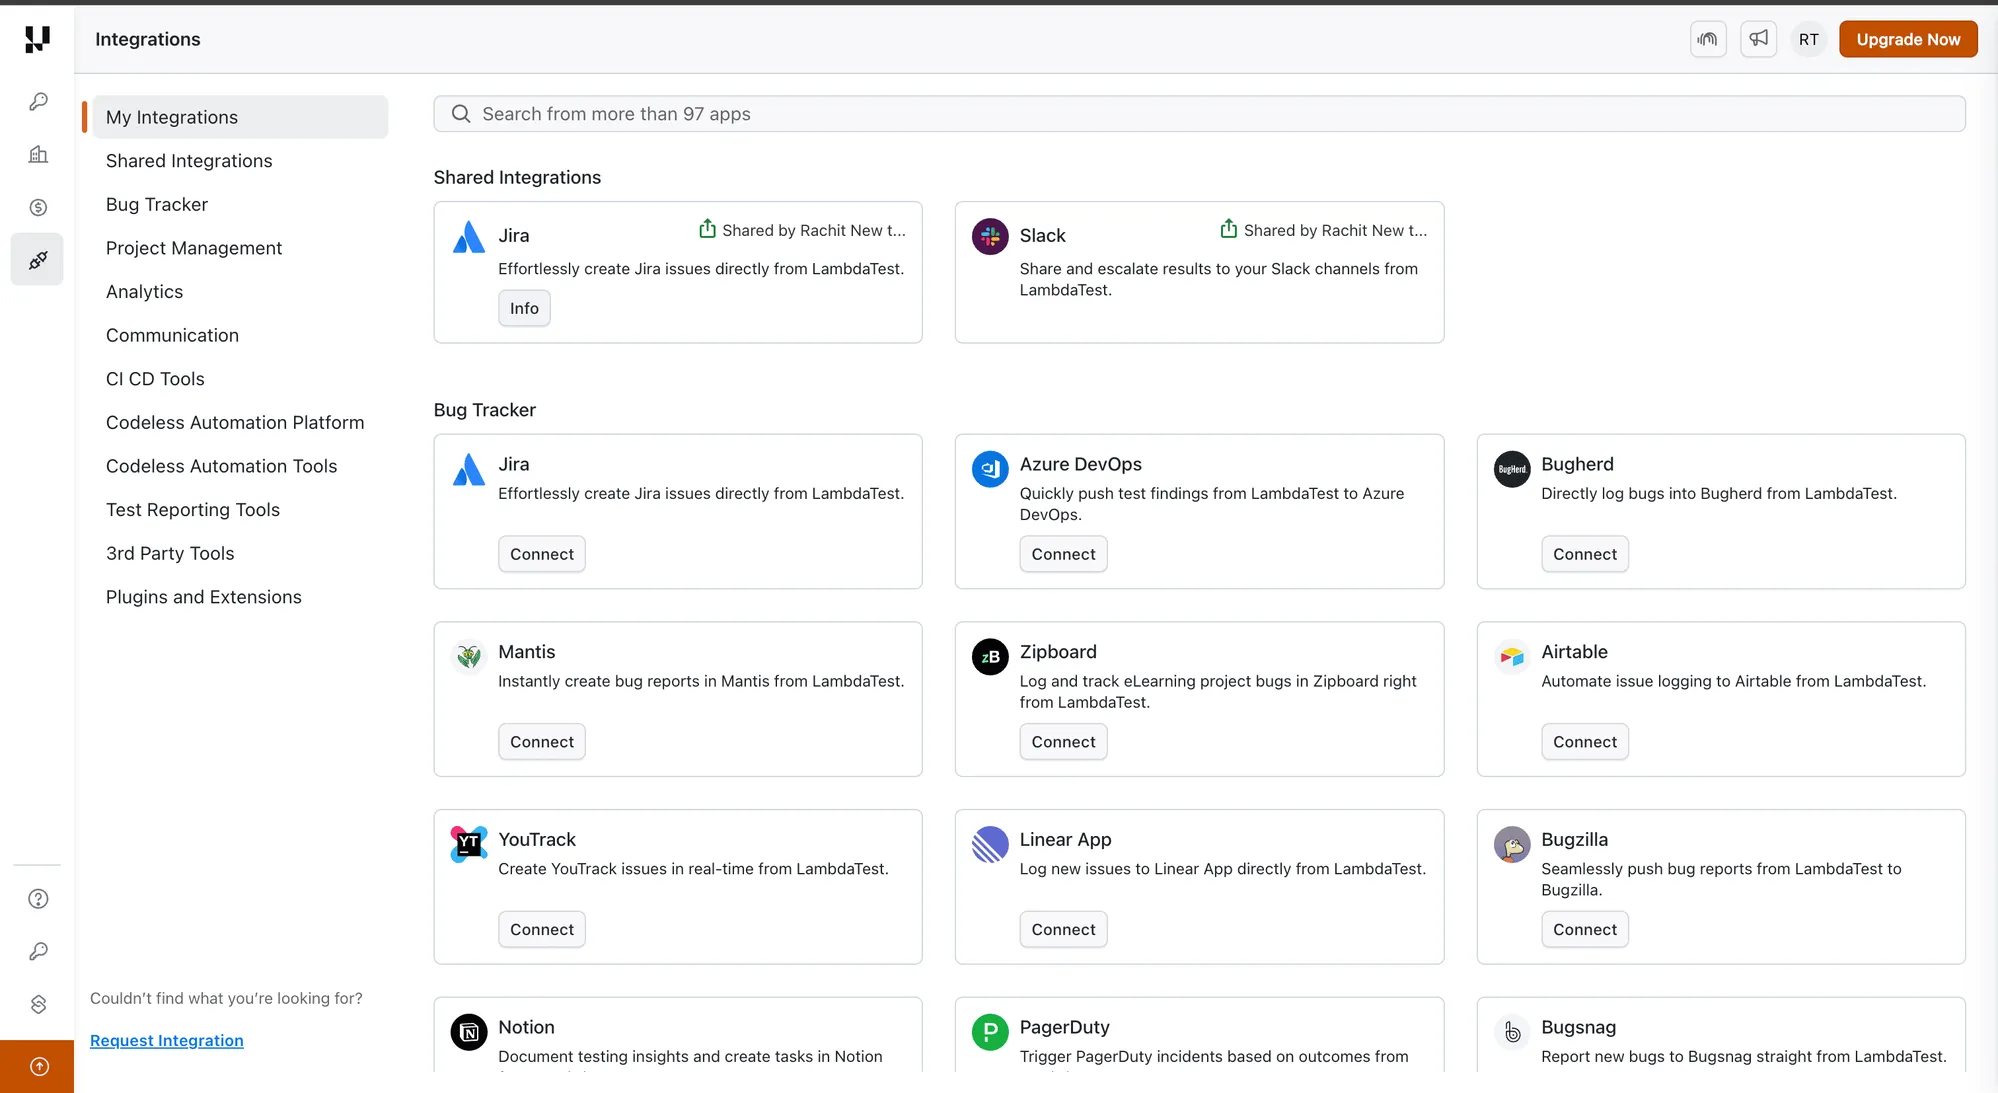Click the Azure DevOps logo icon
This screenshot has width=1998, height=1093.
pyautogui.click(x=990, y=469)
